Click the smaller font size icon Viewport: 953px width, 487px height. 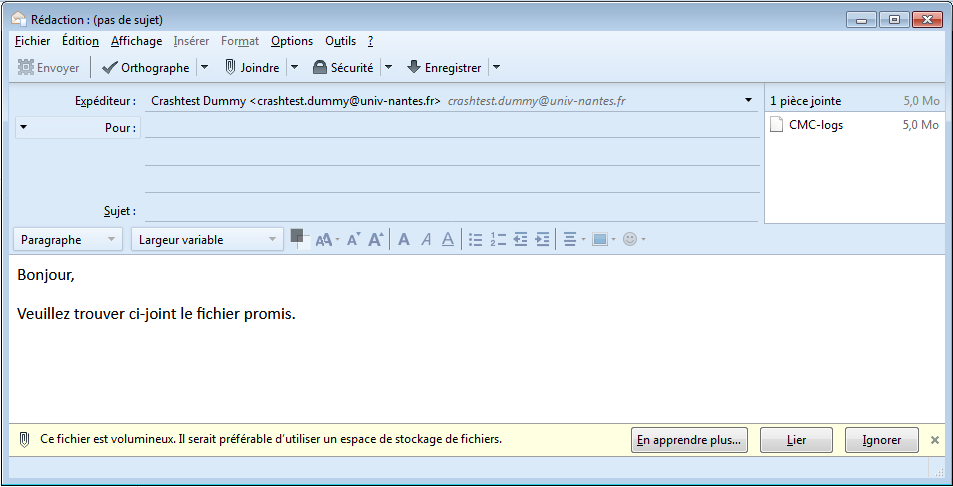coord(353,240)
